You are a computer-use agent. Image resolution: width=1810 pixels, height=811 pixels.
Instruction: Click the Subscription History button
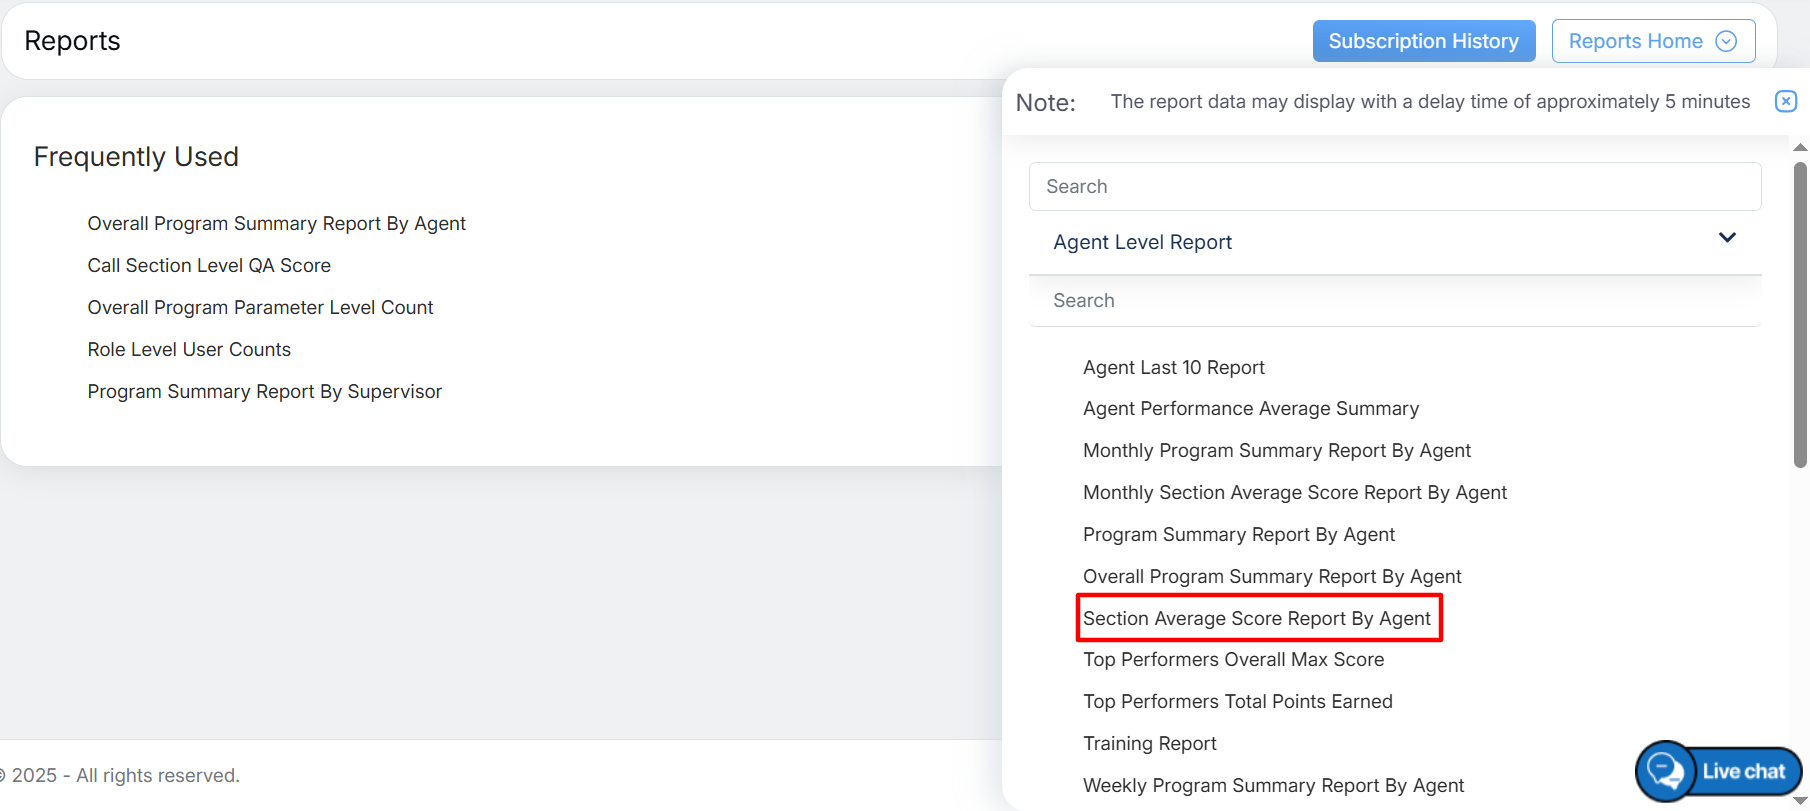point(1423,41)
